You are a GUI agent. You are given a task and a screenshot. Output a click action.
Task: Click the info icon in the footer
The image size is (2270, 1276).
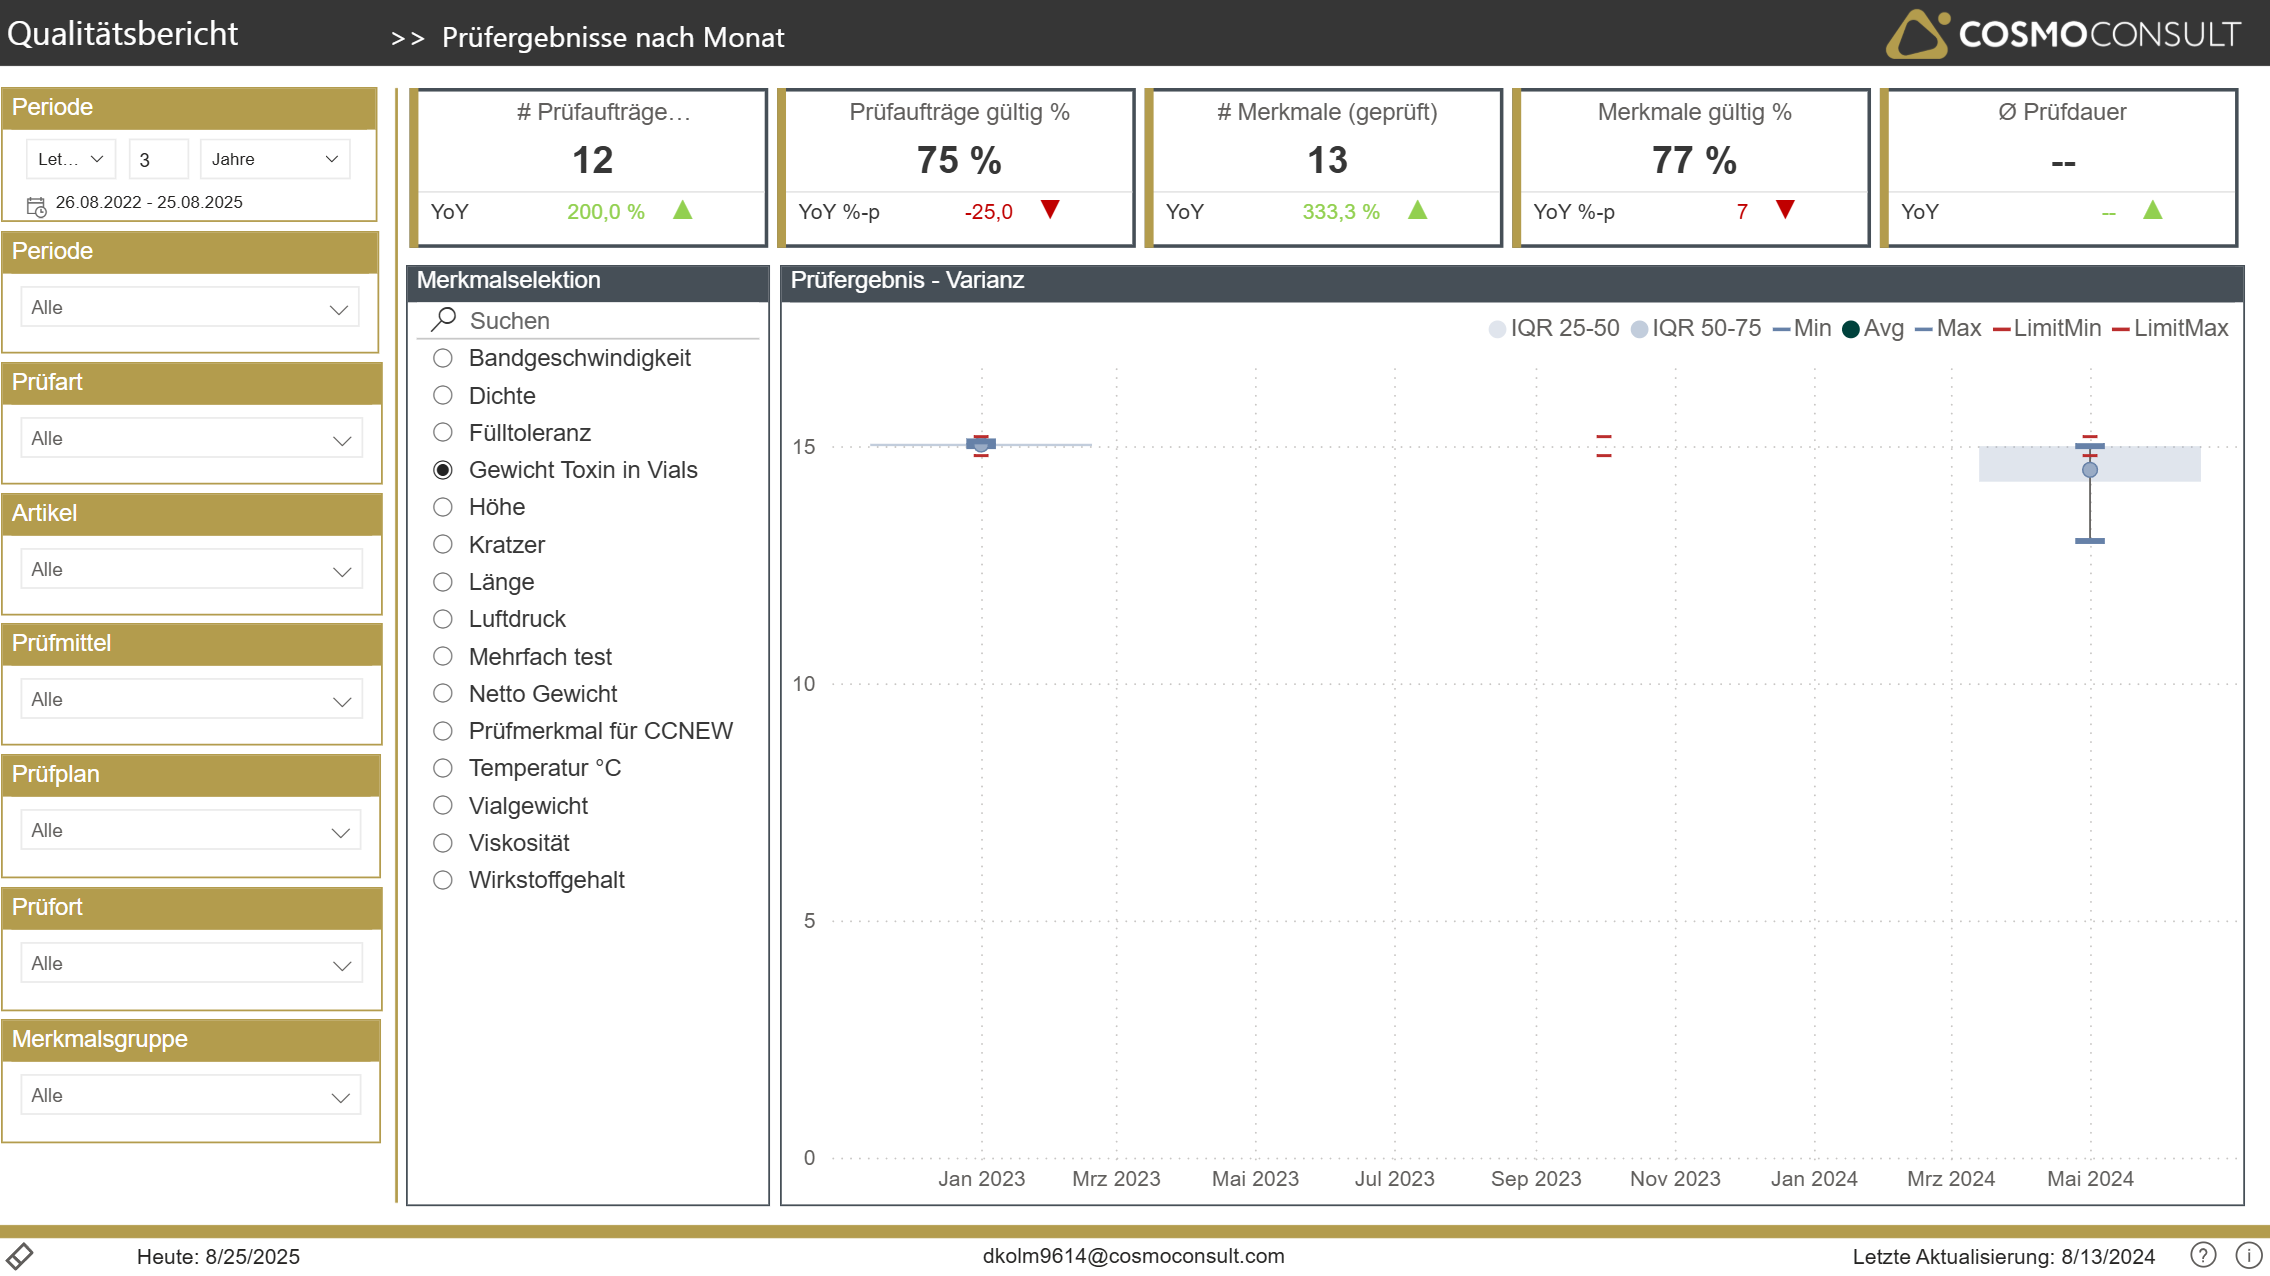pyautogui.click(x=2249, y=1255)
